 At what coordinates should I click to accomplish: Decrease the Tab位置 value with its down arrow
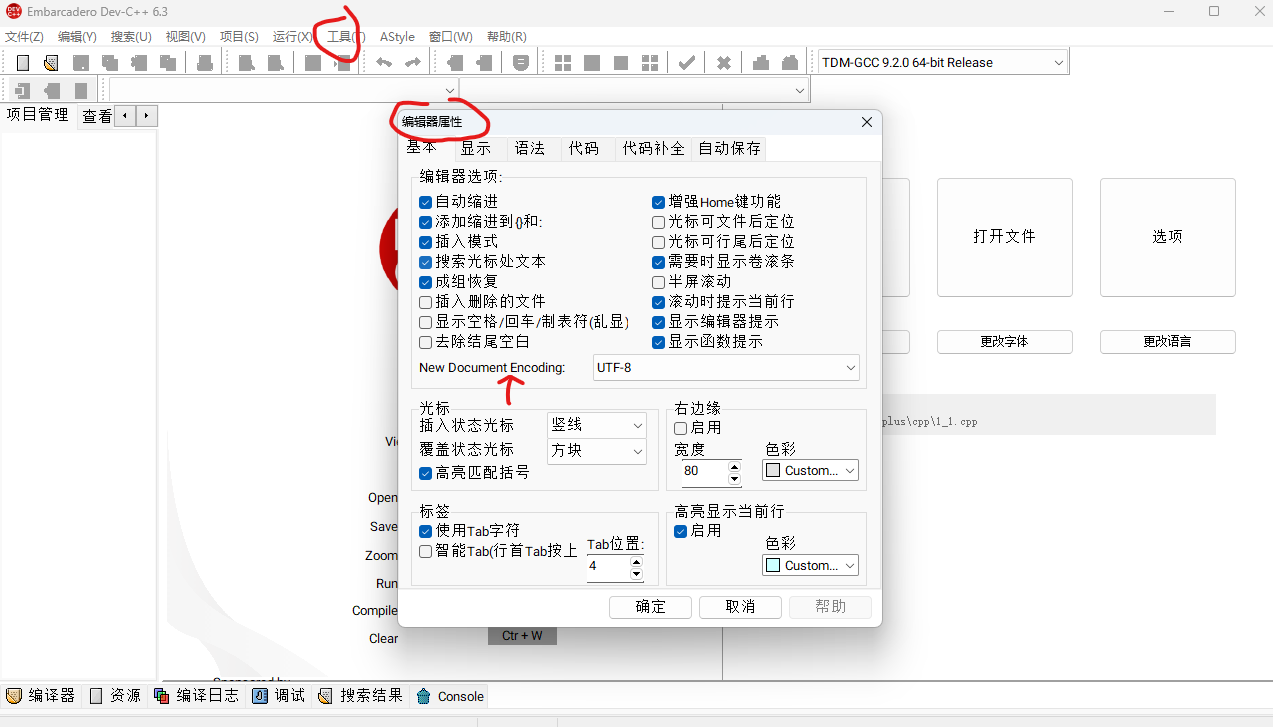(x=636, y=573)
